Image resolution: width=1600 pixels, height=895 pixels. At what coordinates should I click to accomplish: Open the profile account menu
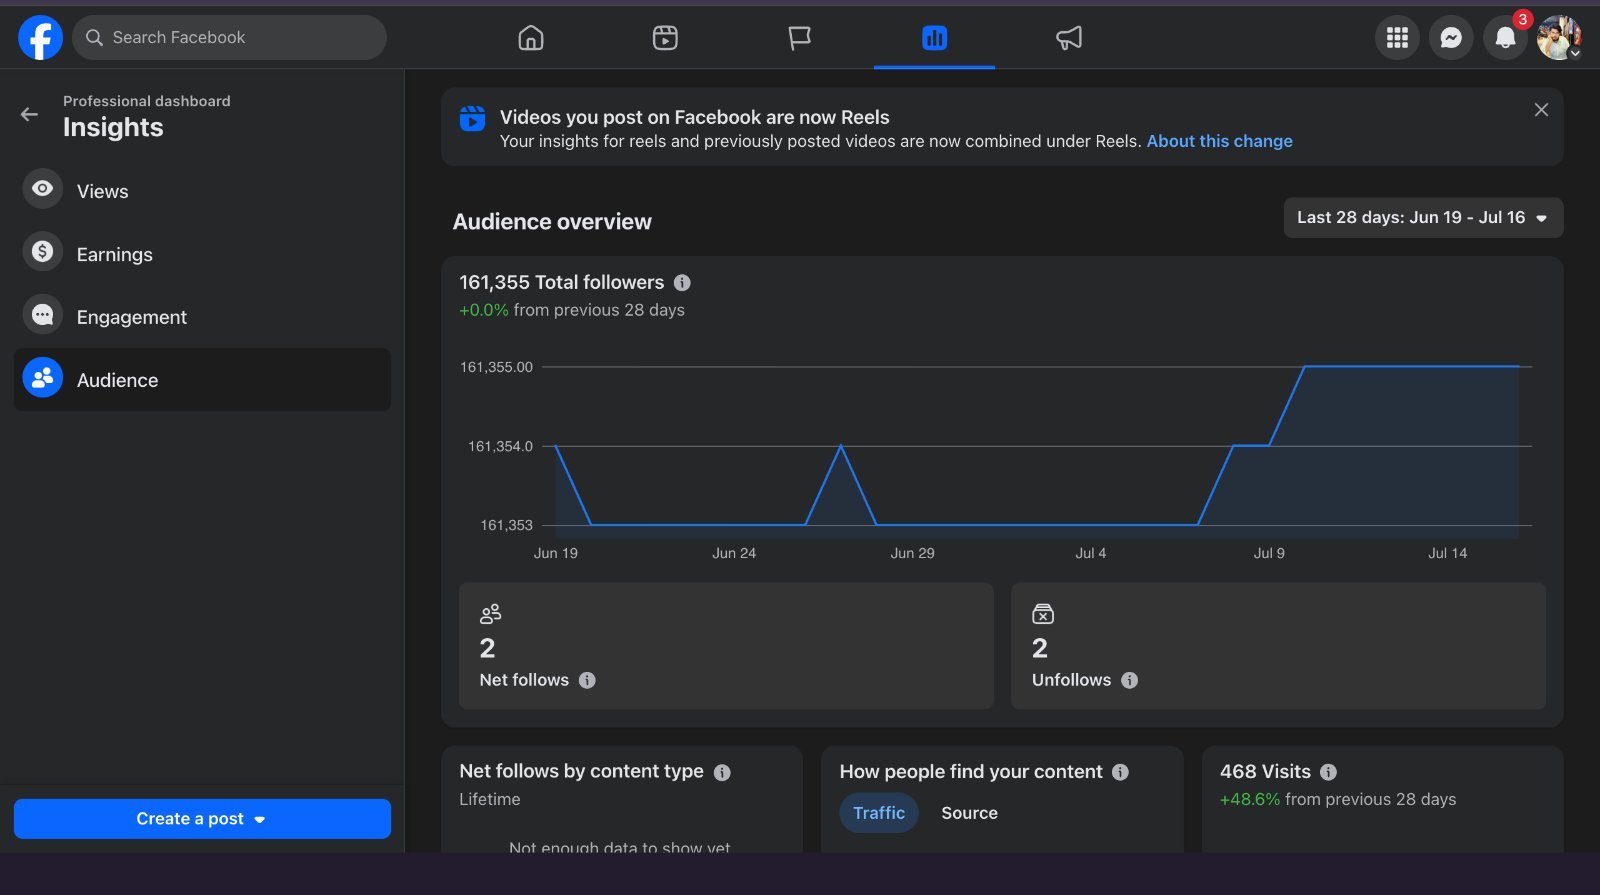click(x=1559, y=38)
